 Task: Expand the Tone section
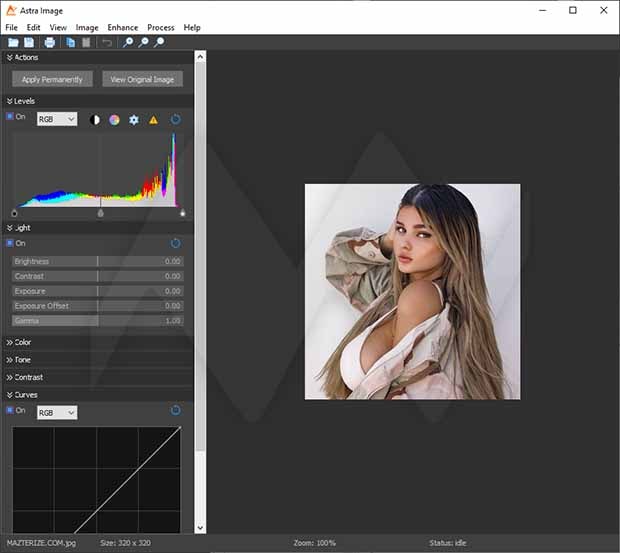tap(22, 360)
